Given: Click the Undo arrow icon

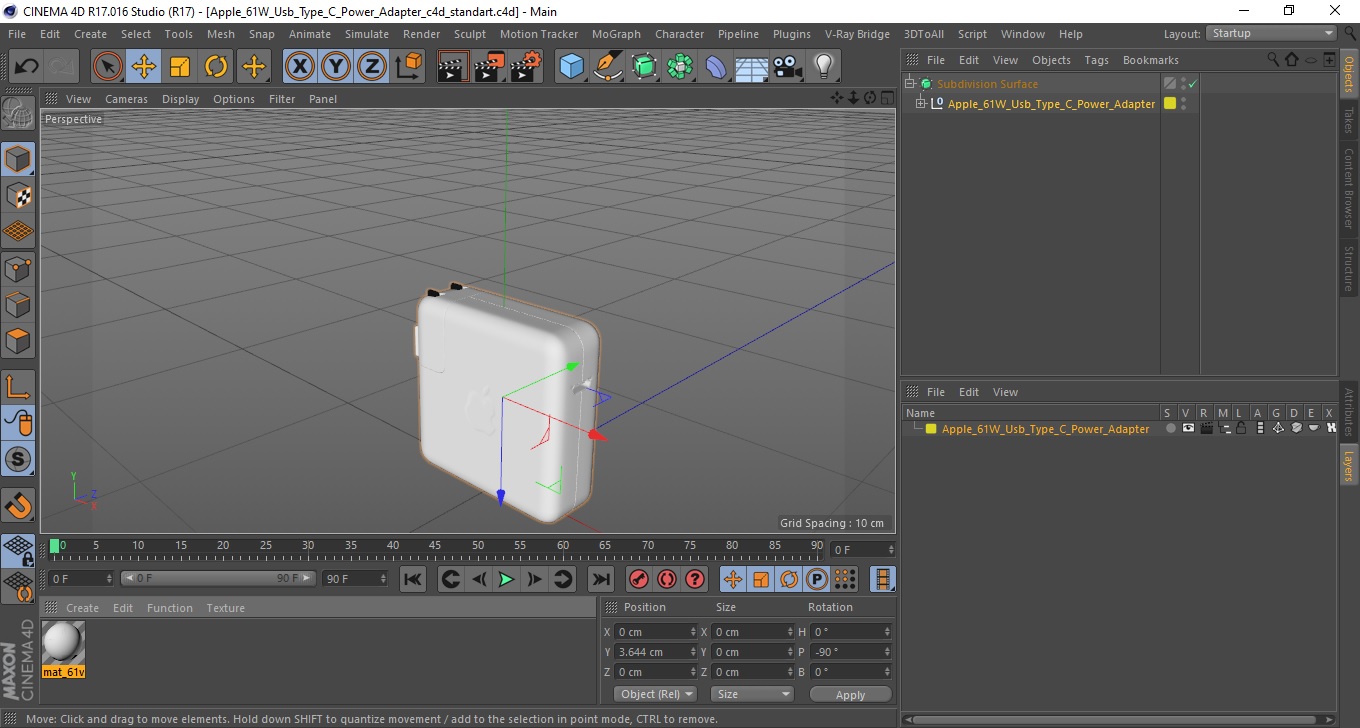Looking at the screenshot, I should click(26, 67).
